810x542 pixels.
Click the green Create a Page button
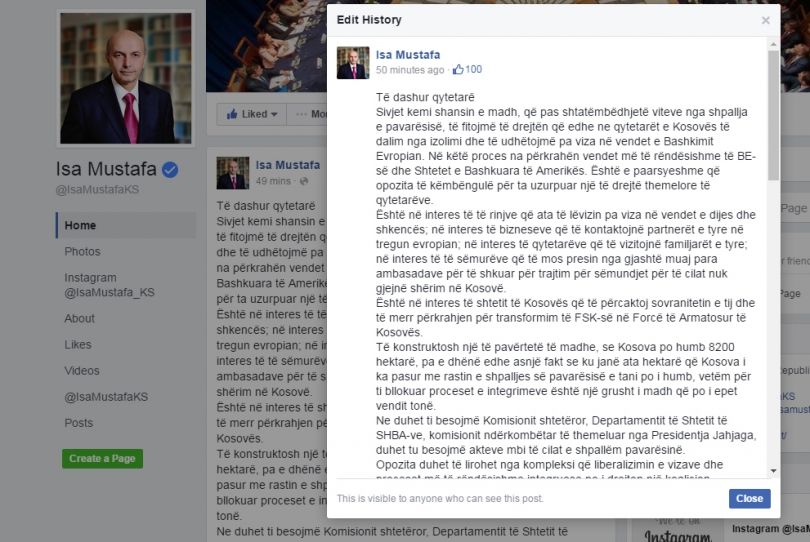pyautogui.click(x=102, y=459)
